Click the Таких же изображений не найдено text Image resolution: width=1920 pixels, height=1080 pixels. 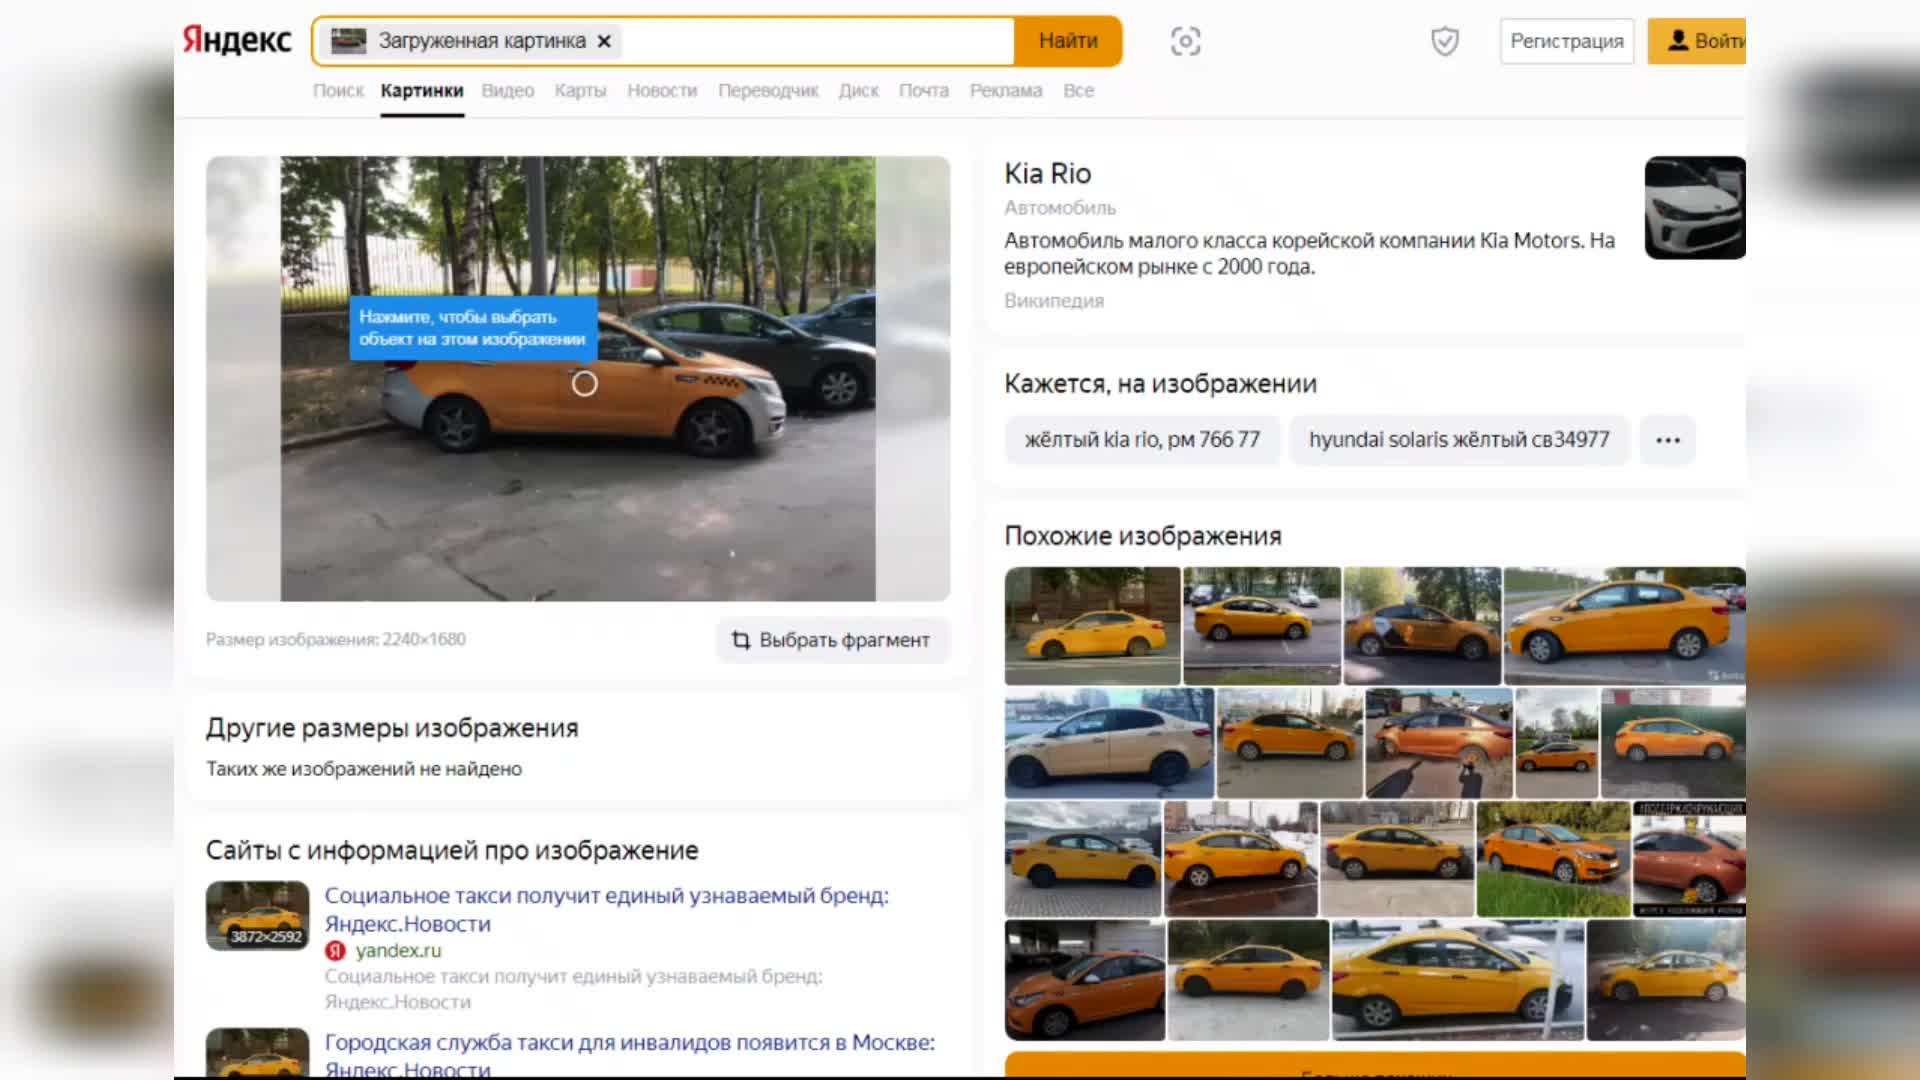[364, 769]
